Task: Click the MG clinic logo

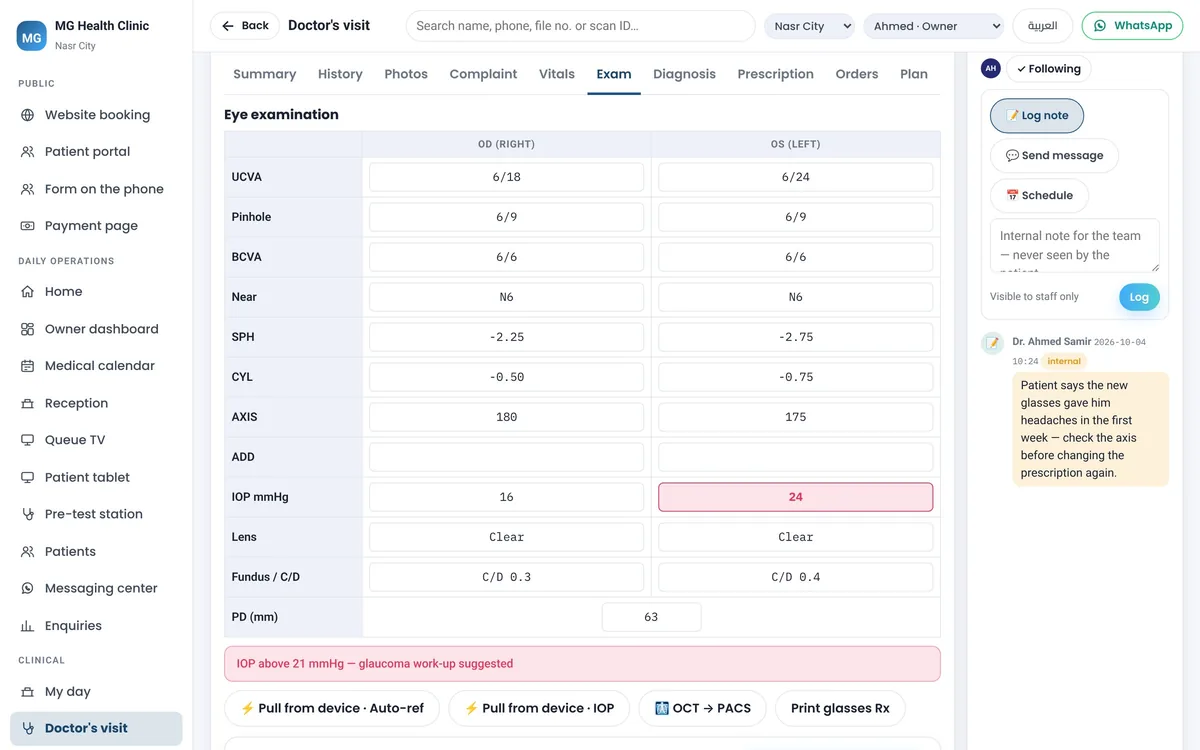Action: tap(32, 36)
